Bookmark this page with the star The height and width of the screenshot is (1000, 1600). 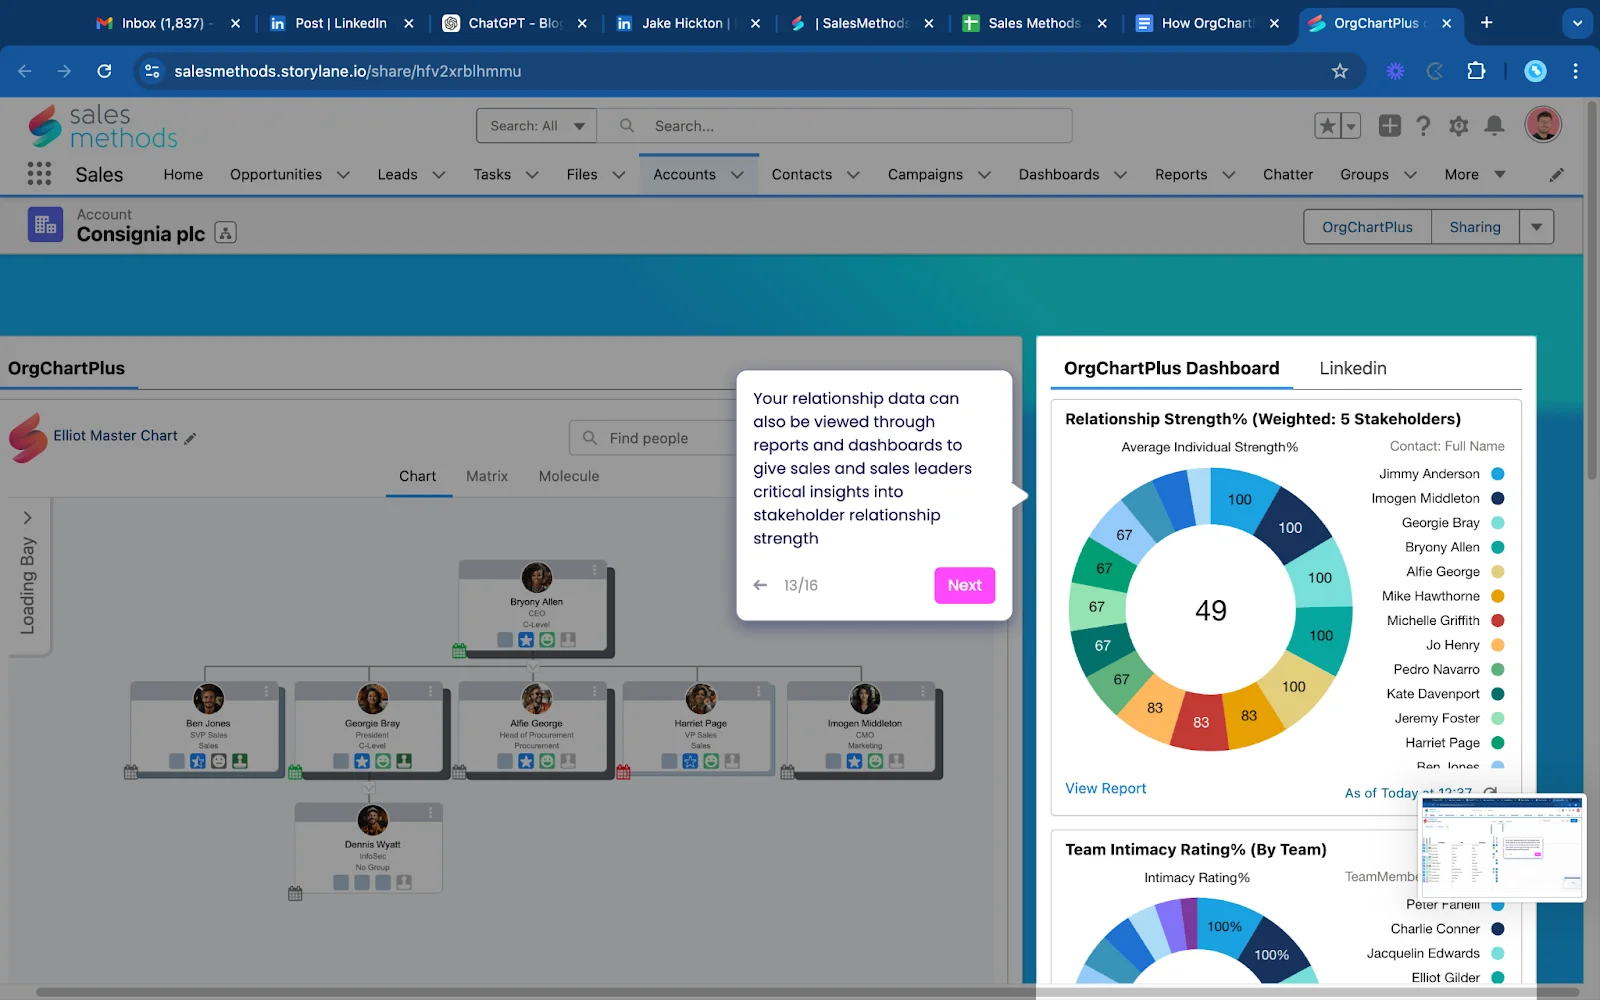[x=1340, y=71]
